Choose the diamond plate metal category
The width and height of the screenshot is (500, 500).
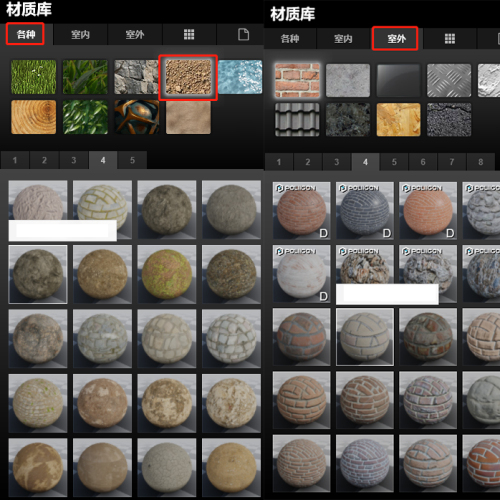(x=449, y=80)
